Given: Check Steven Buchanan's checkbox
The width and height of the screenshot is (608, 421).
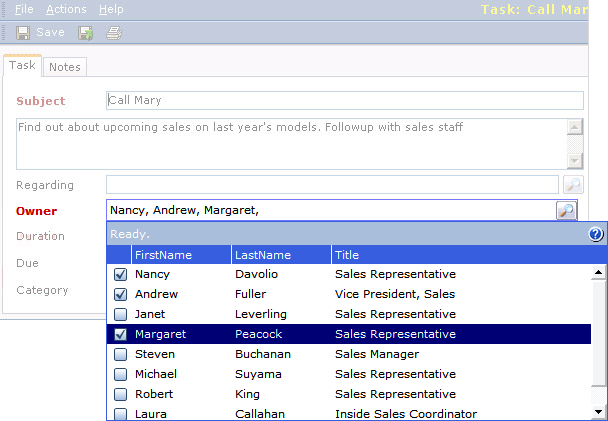Looking at the screenshot, I should 120,354.
